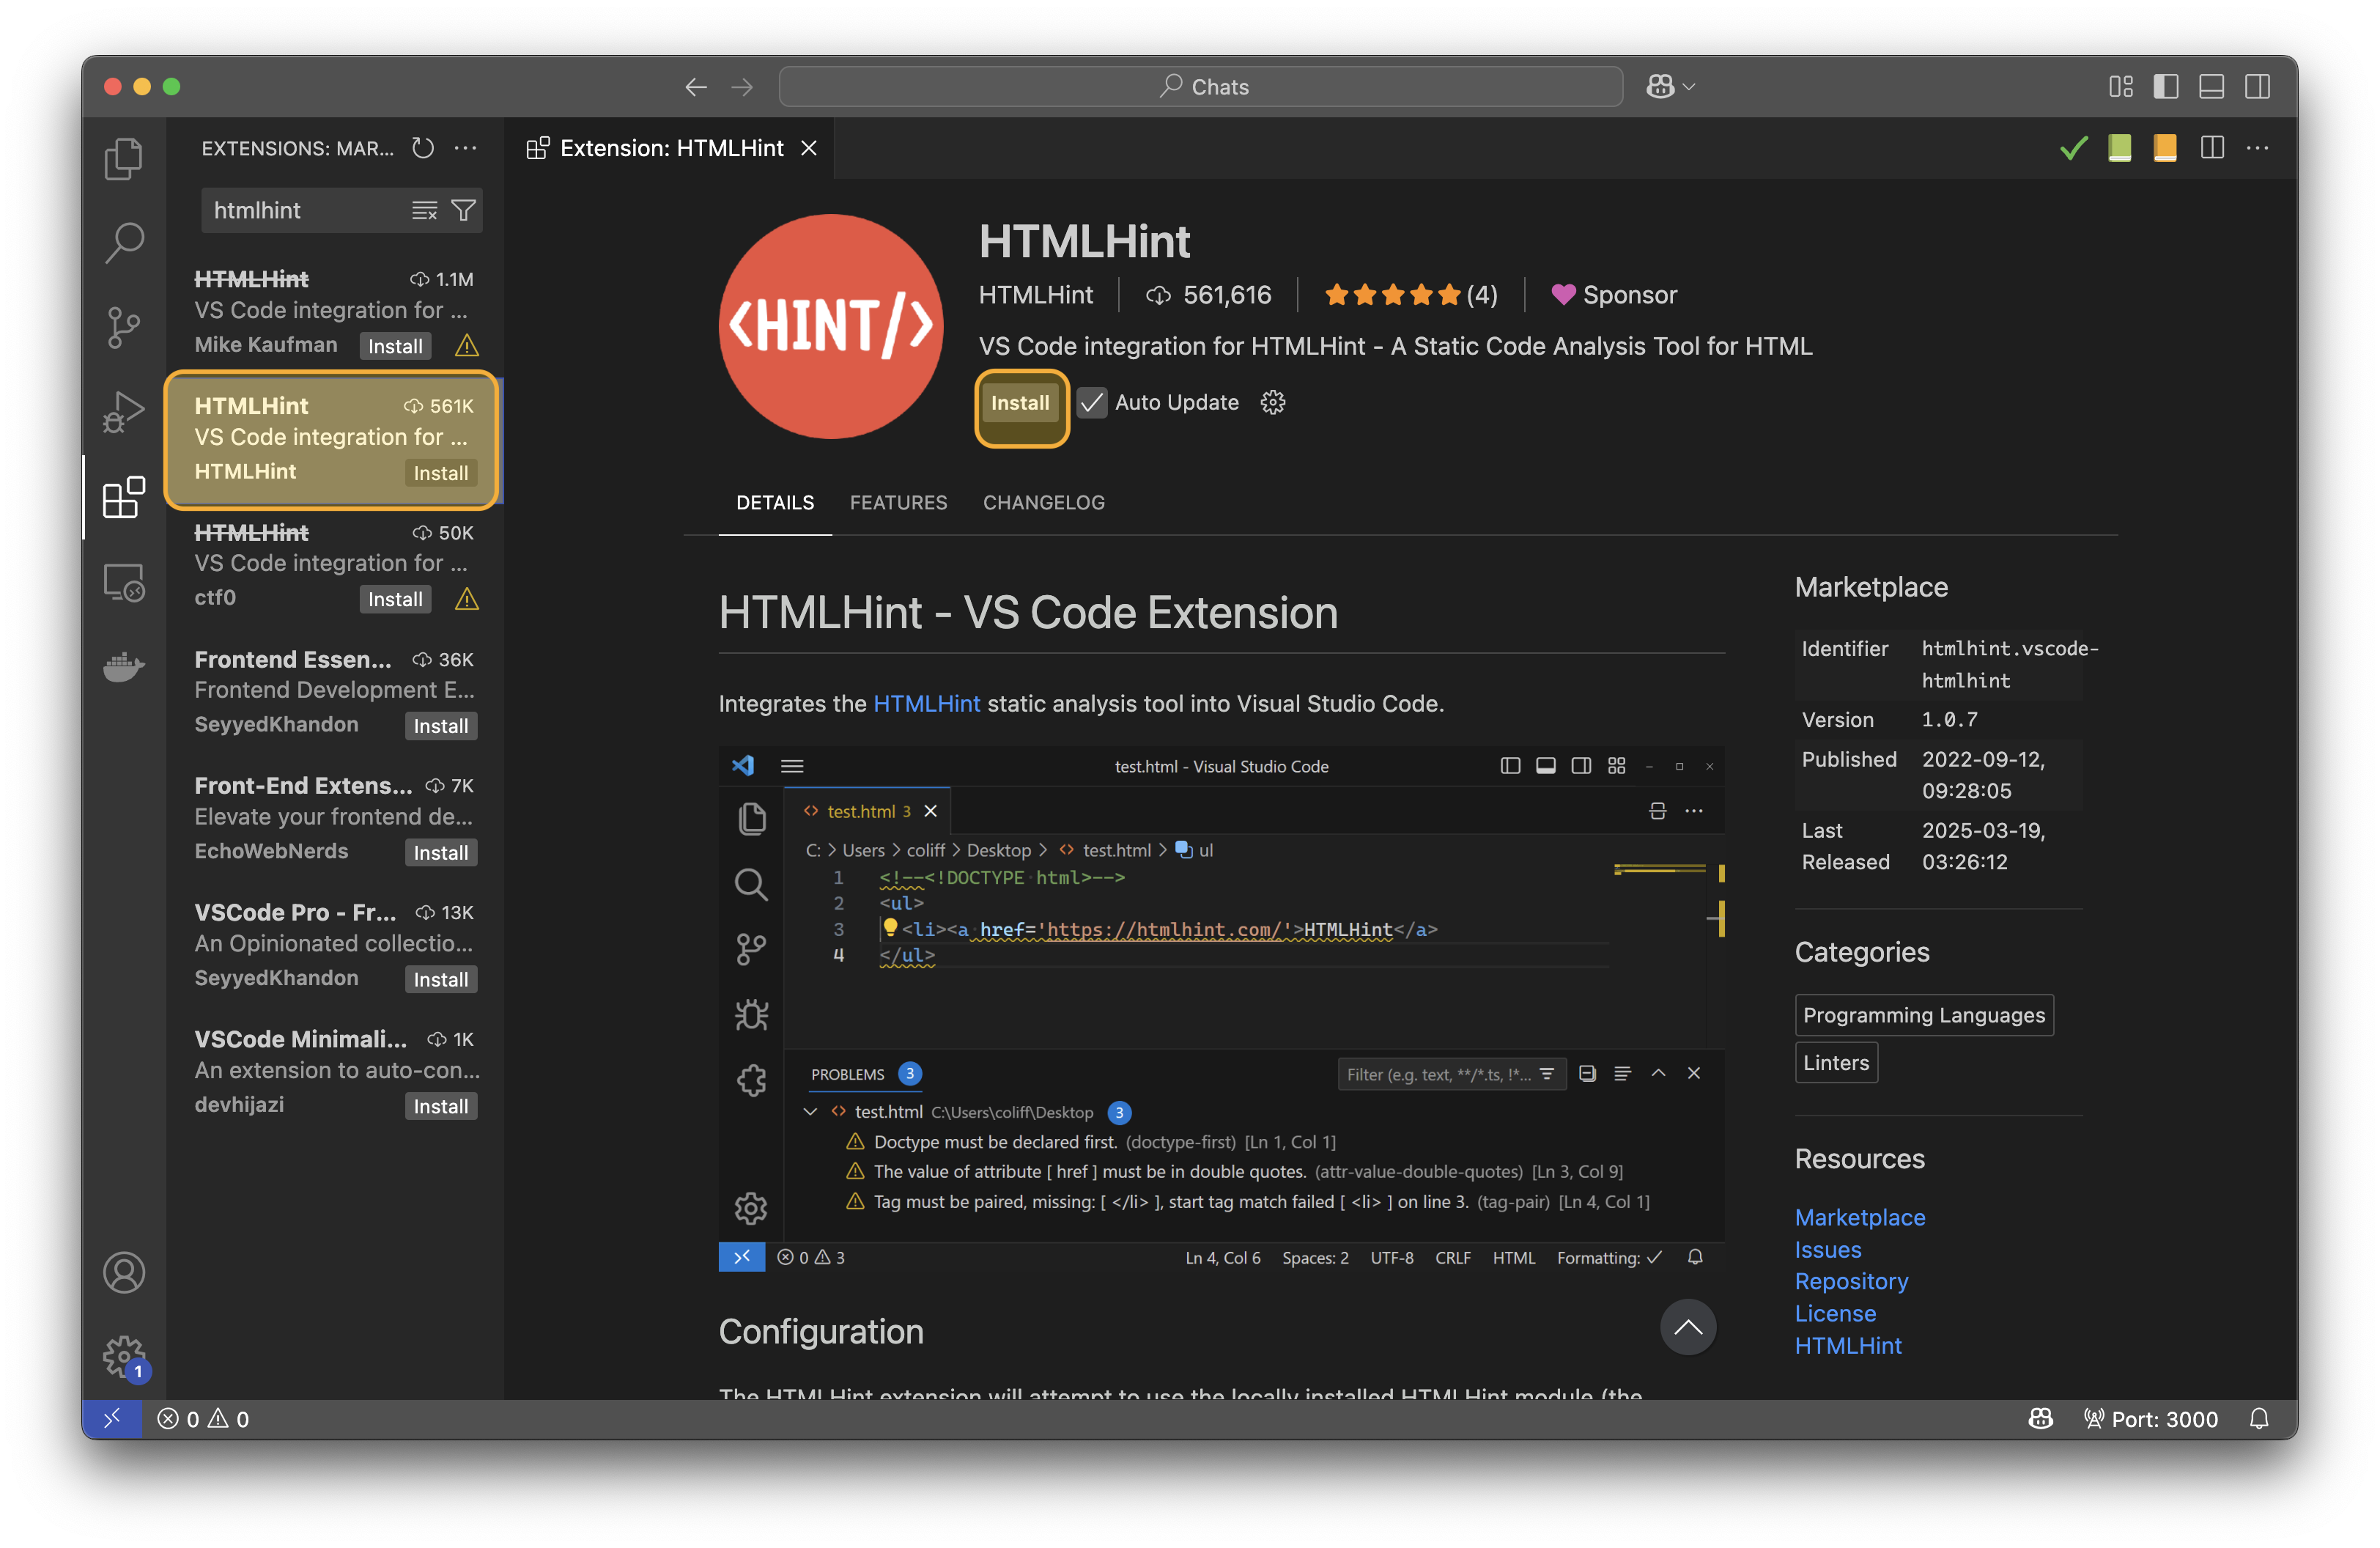This screenshot has height=1548, width=2380.
Task: Toggle the Auto Update checkbox
Action: [x=1092, y=402]
